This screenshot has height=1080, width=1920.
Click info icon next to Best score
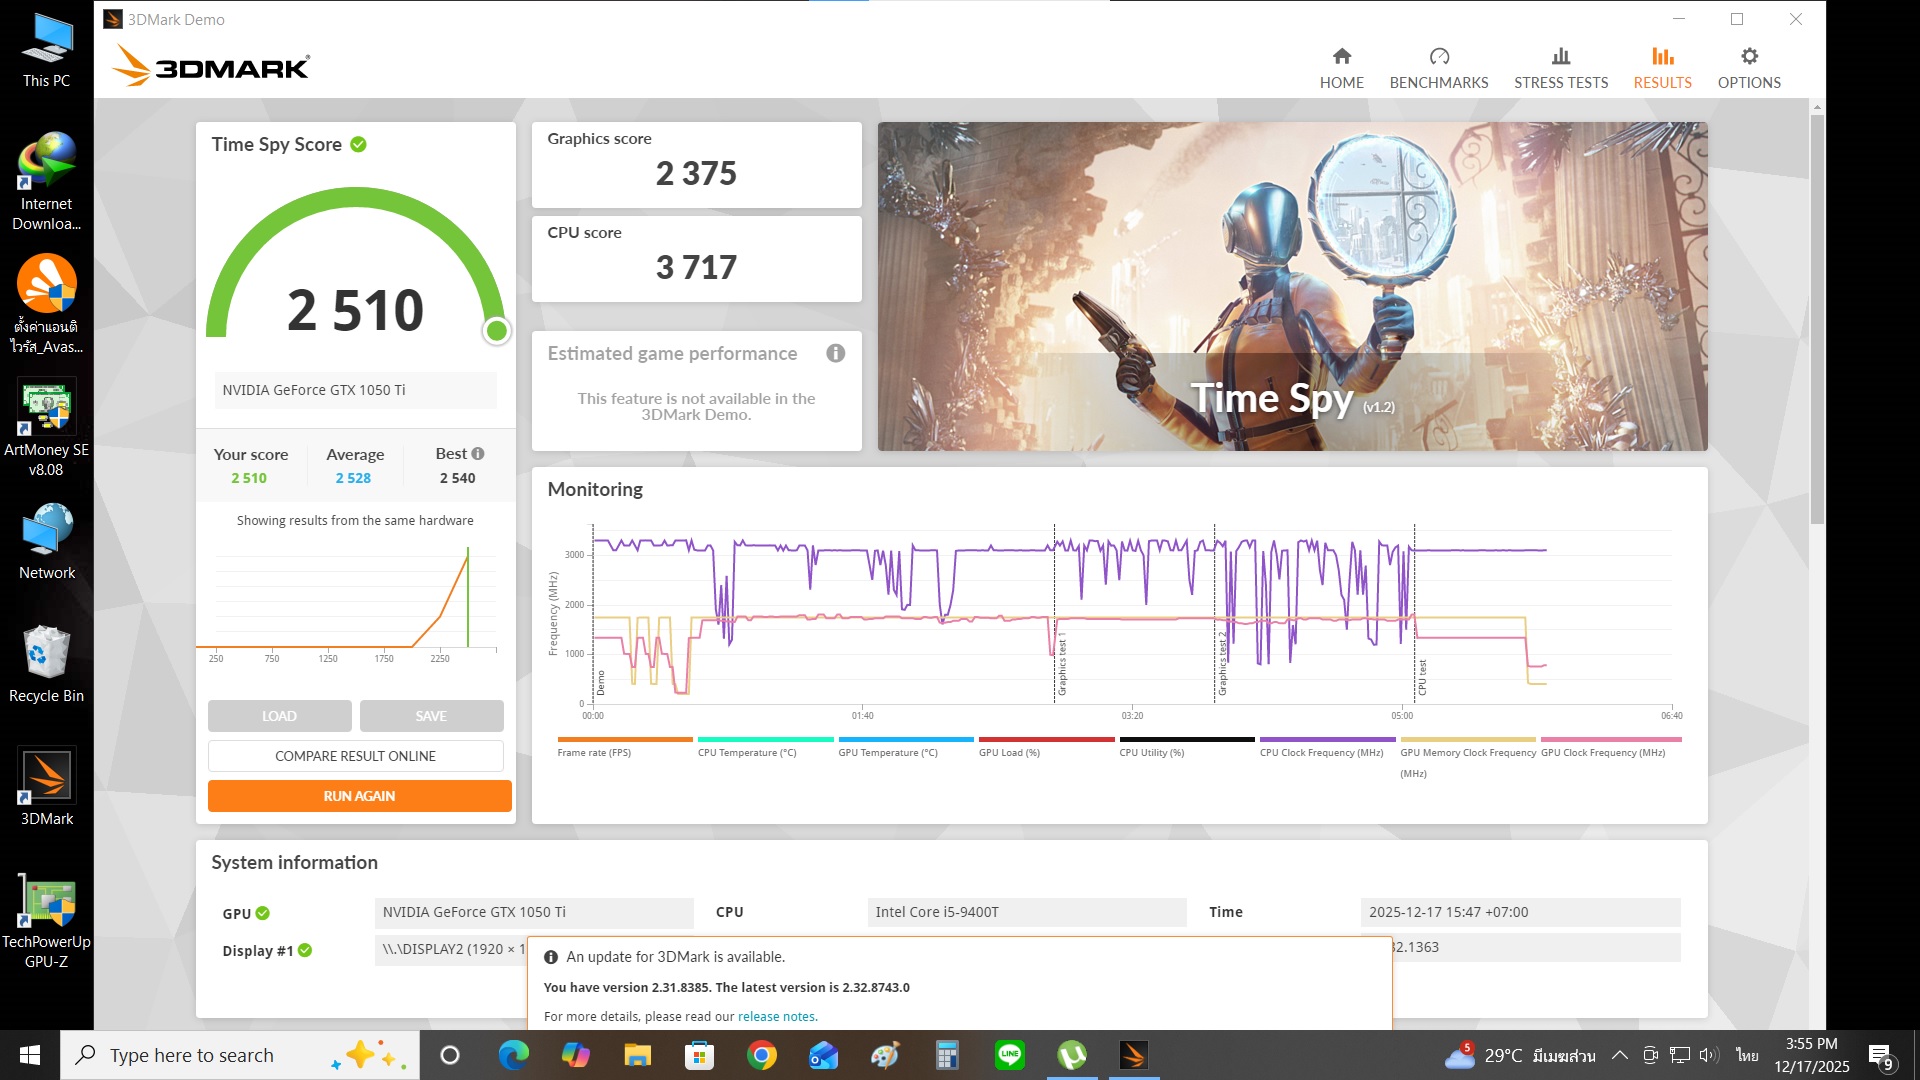(x=478, y=454)
